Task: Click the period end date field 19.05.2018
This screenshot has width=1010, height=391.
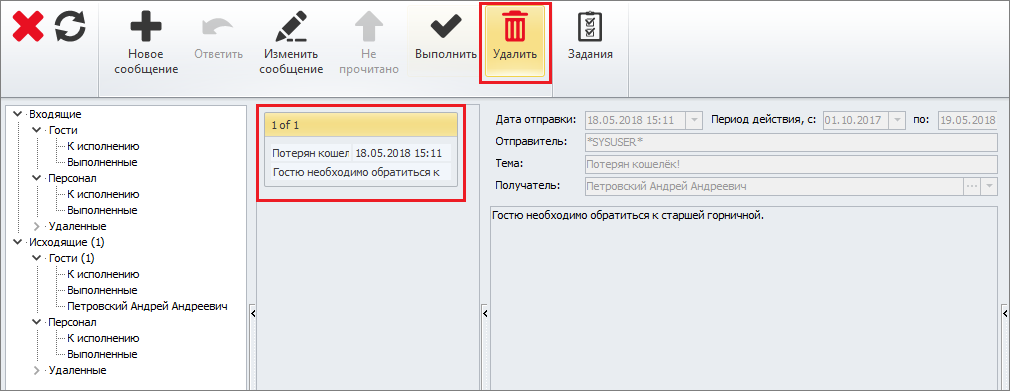Action: (968, 120)
